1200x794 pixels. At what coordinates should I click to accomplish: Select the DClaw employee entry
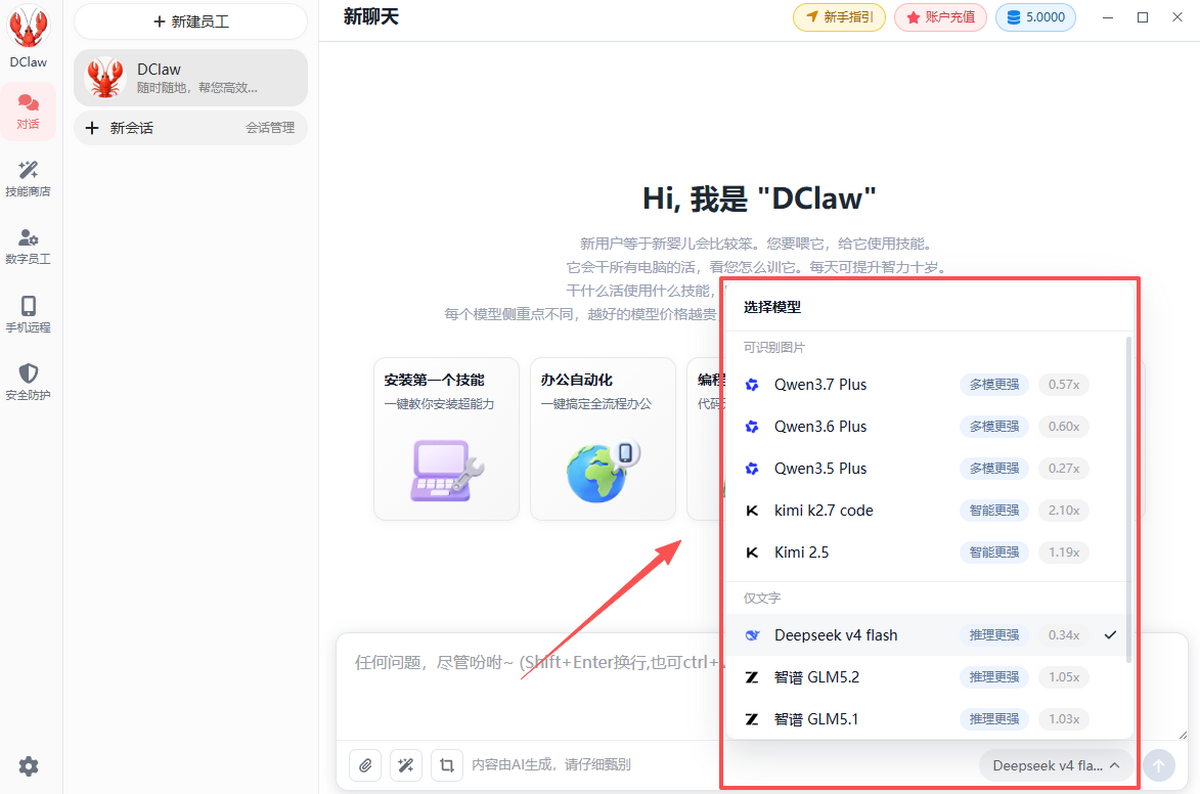[191, 78]
